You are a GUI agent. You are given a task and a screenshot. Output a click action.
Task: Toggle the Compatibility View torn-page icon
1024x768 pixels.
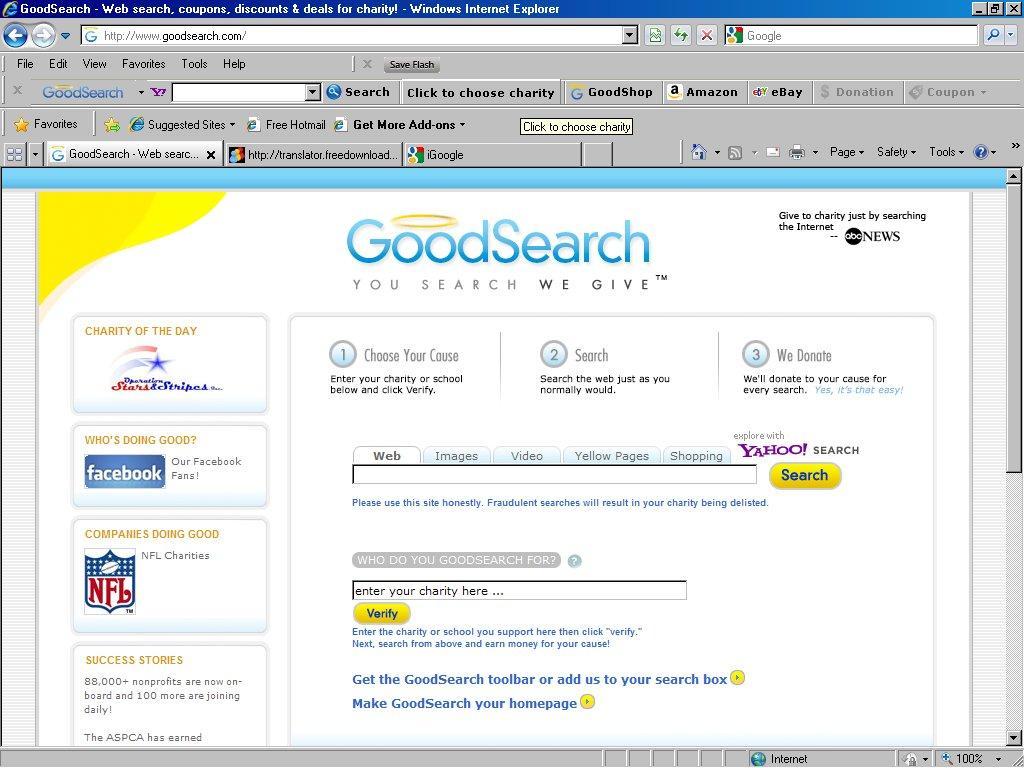[x=654, y=36]
